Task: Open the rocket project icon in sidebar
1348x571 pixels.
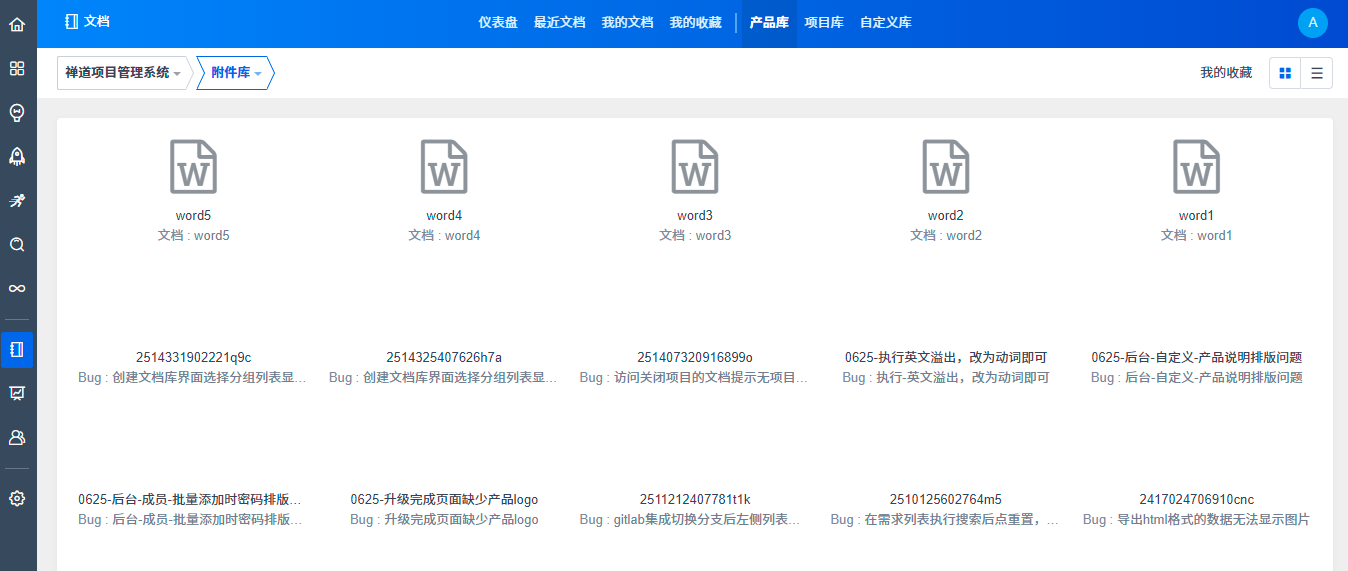Action: (17, 156)
